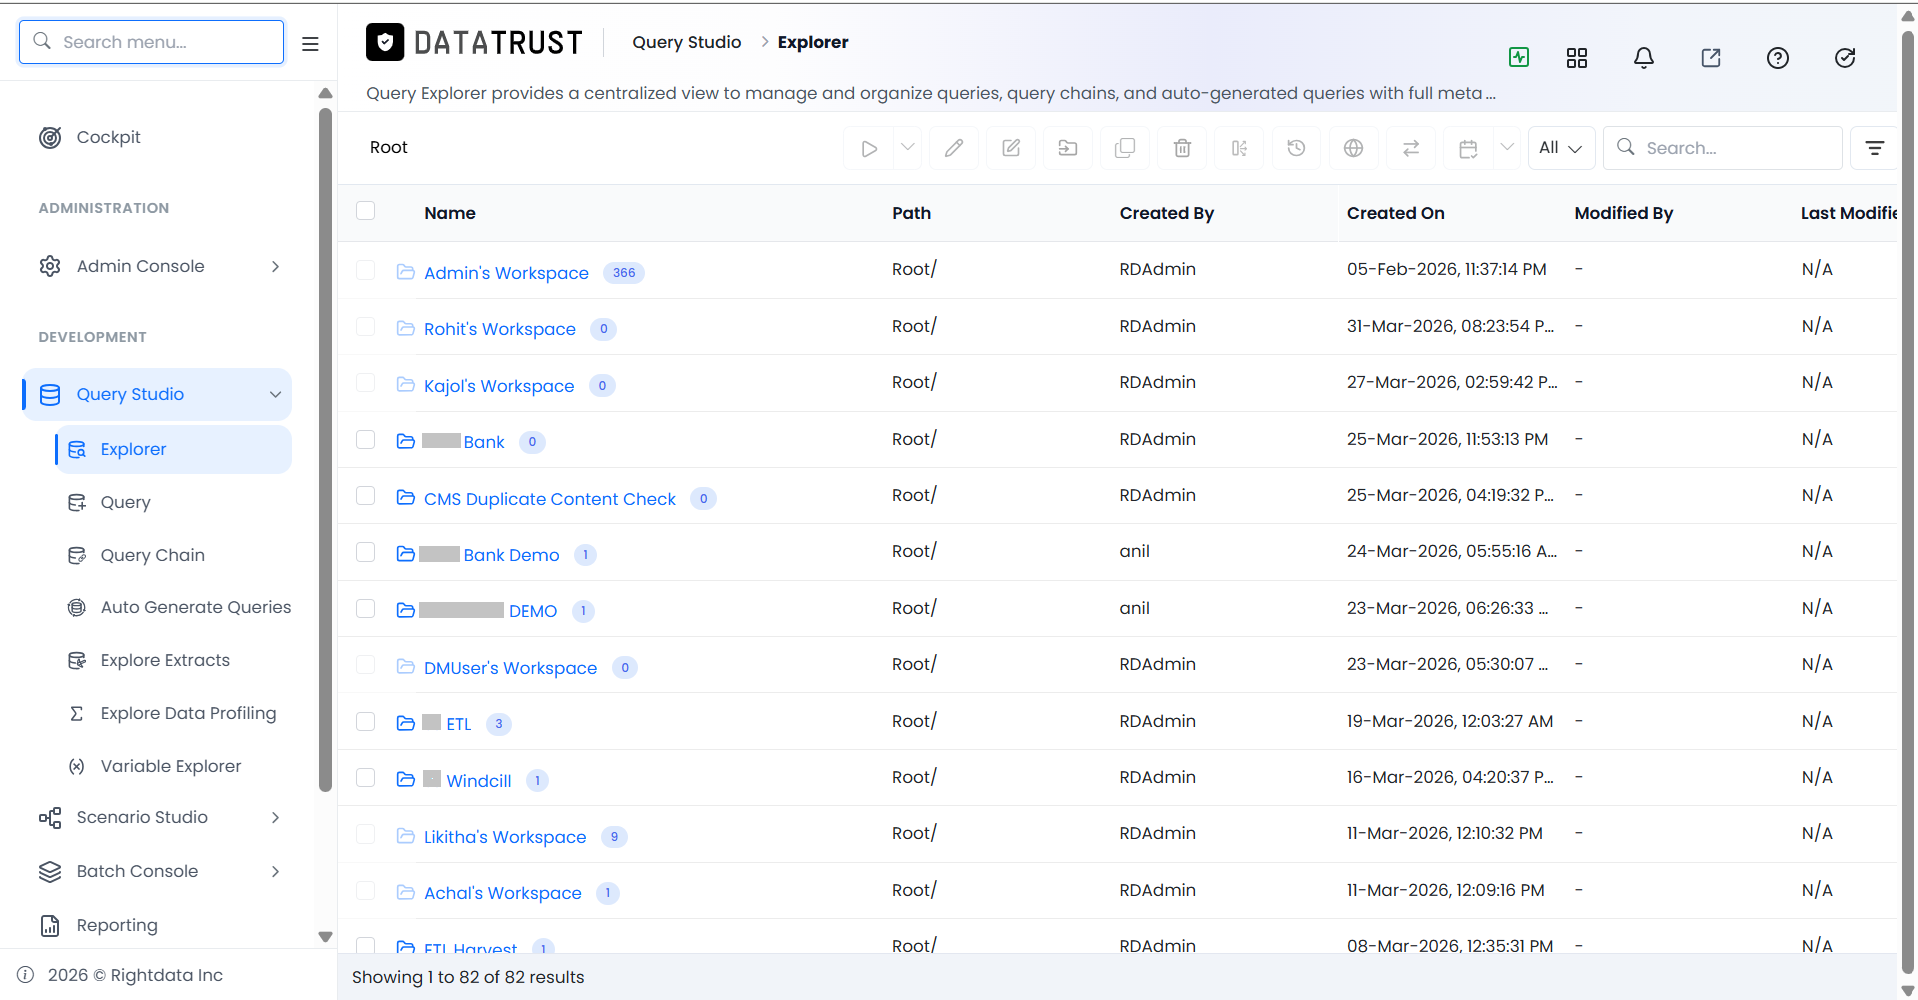Click the sidebar vertical scrollbar thumb
Image resolution: width=1918 pixels, height=1000 pixels.
pos(325,450)
